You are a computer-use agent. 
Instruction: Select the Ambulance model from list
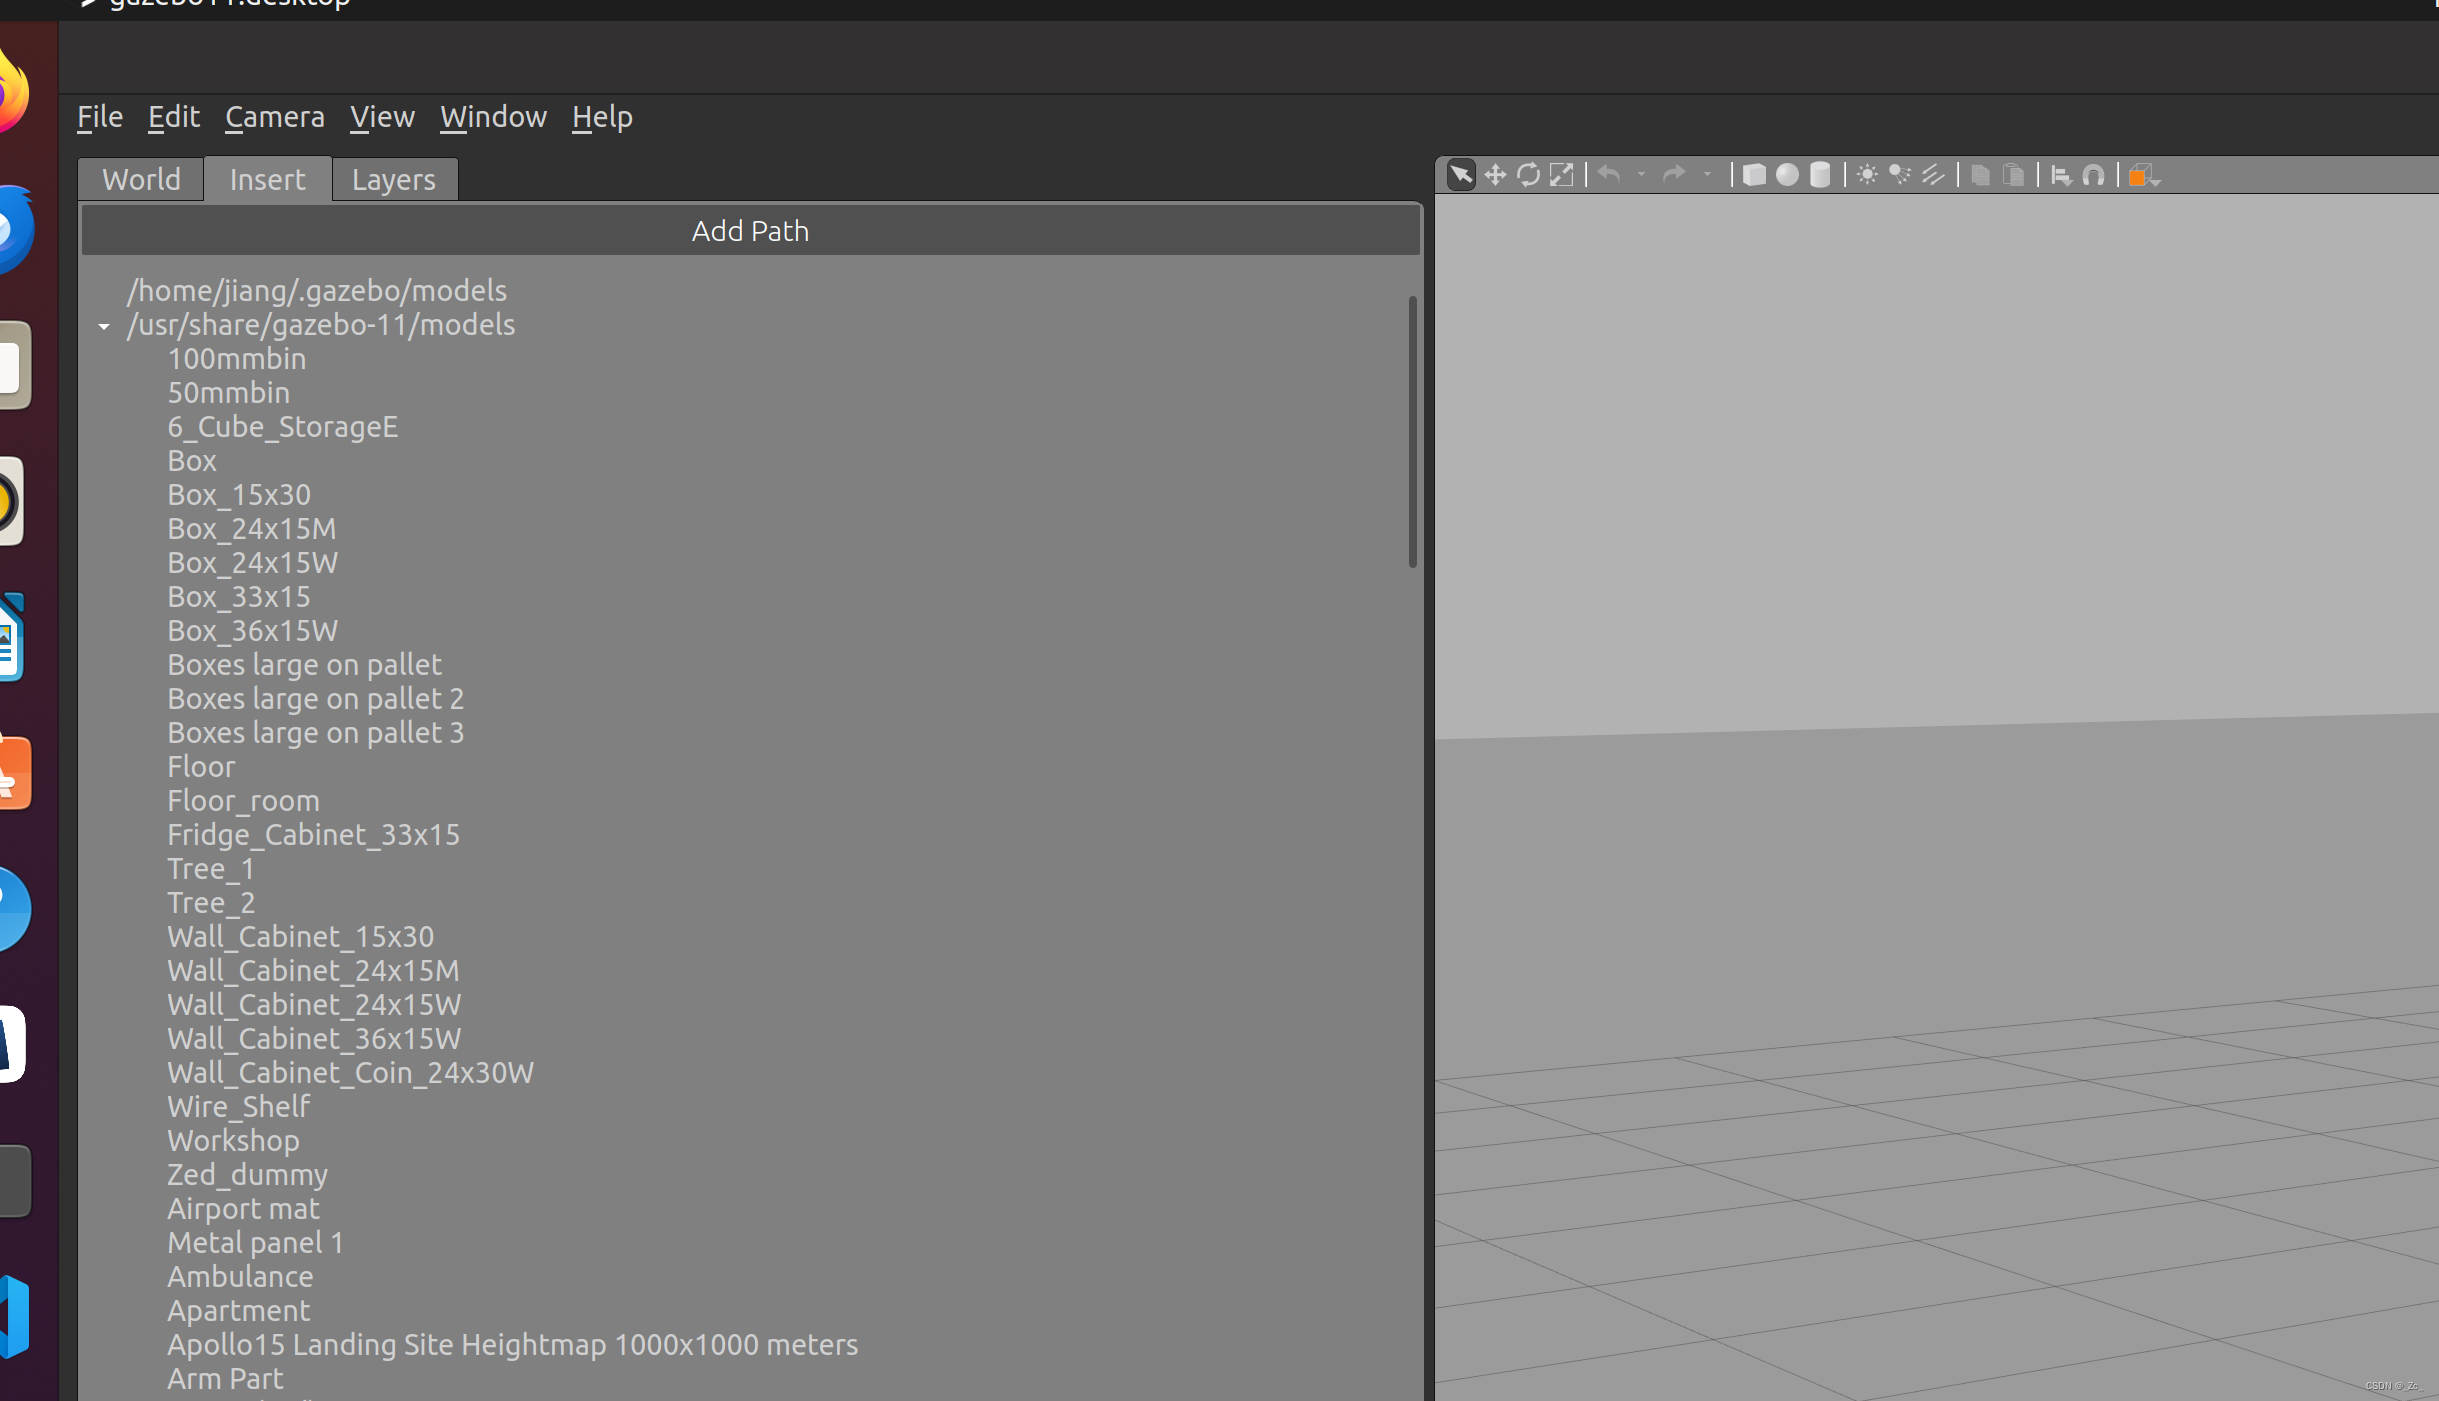point(240,1275)
